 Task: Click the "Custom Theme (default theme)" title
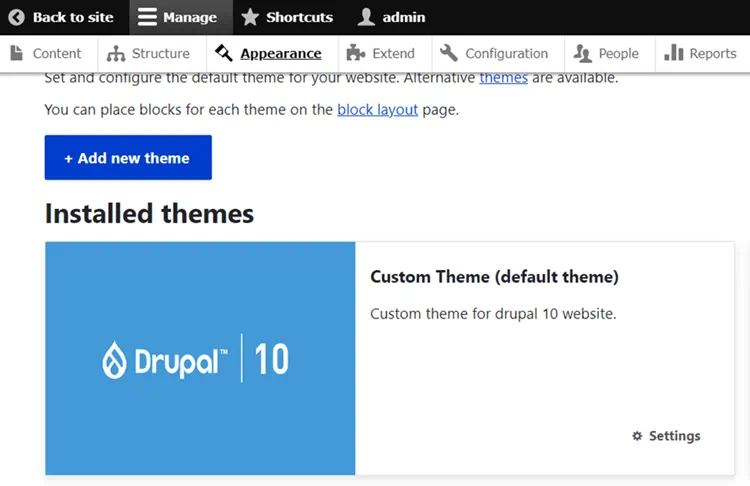494,276
